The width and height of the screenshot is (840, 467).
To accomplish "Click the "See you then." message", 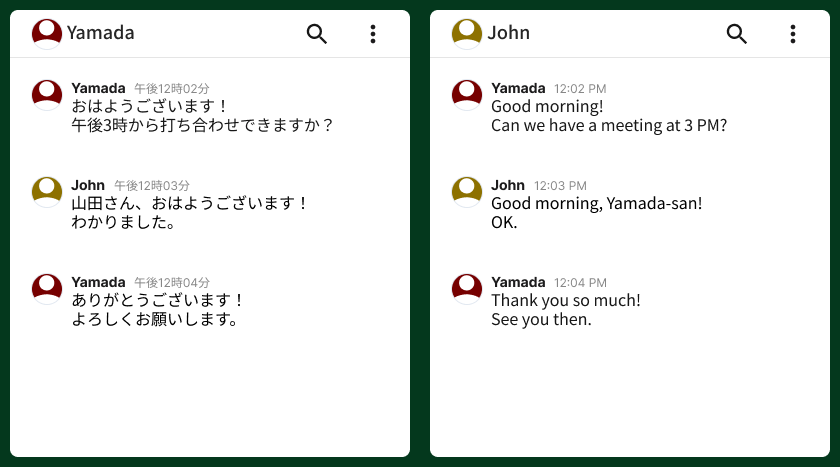I will pos(541,320).
